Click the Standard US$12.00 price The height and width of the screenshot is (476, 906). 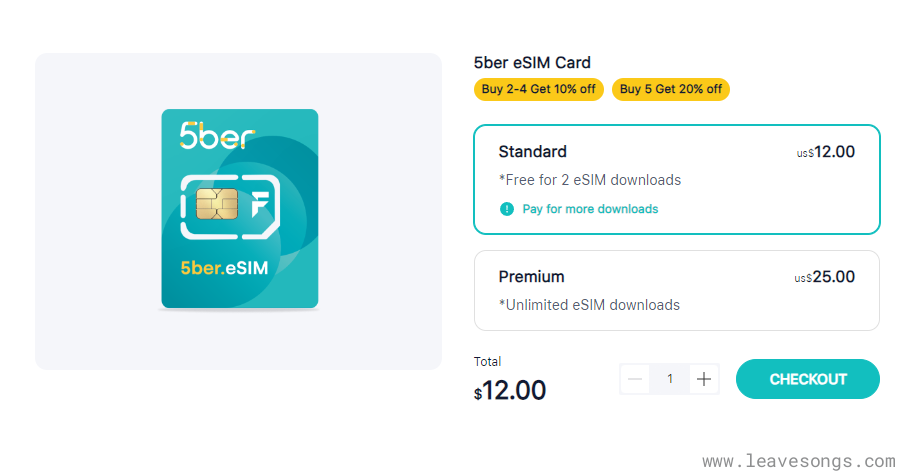pos(826,152)
